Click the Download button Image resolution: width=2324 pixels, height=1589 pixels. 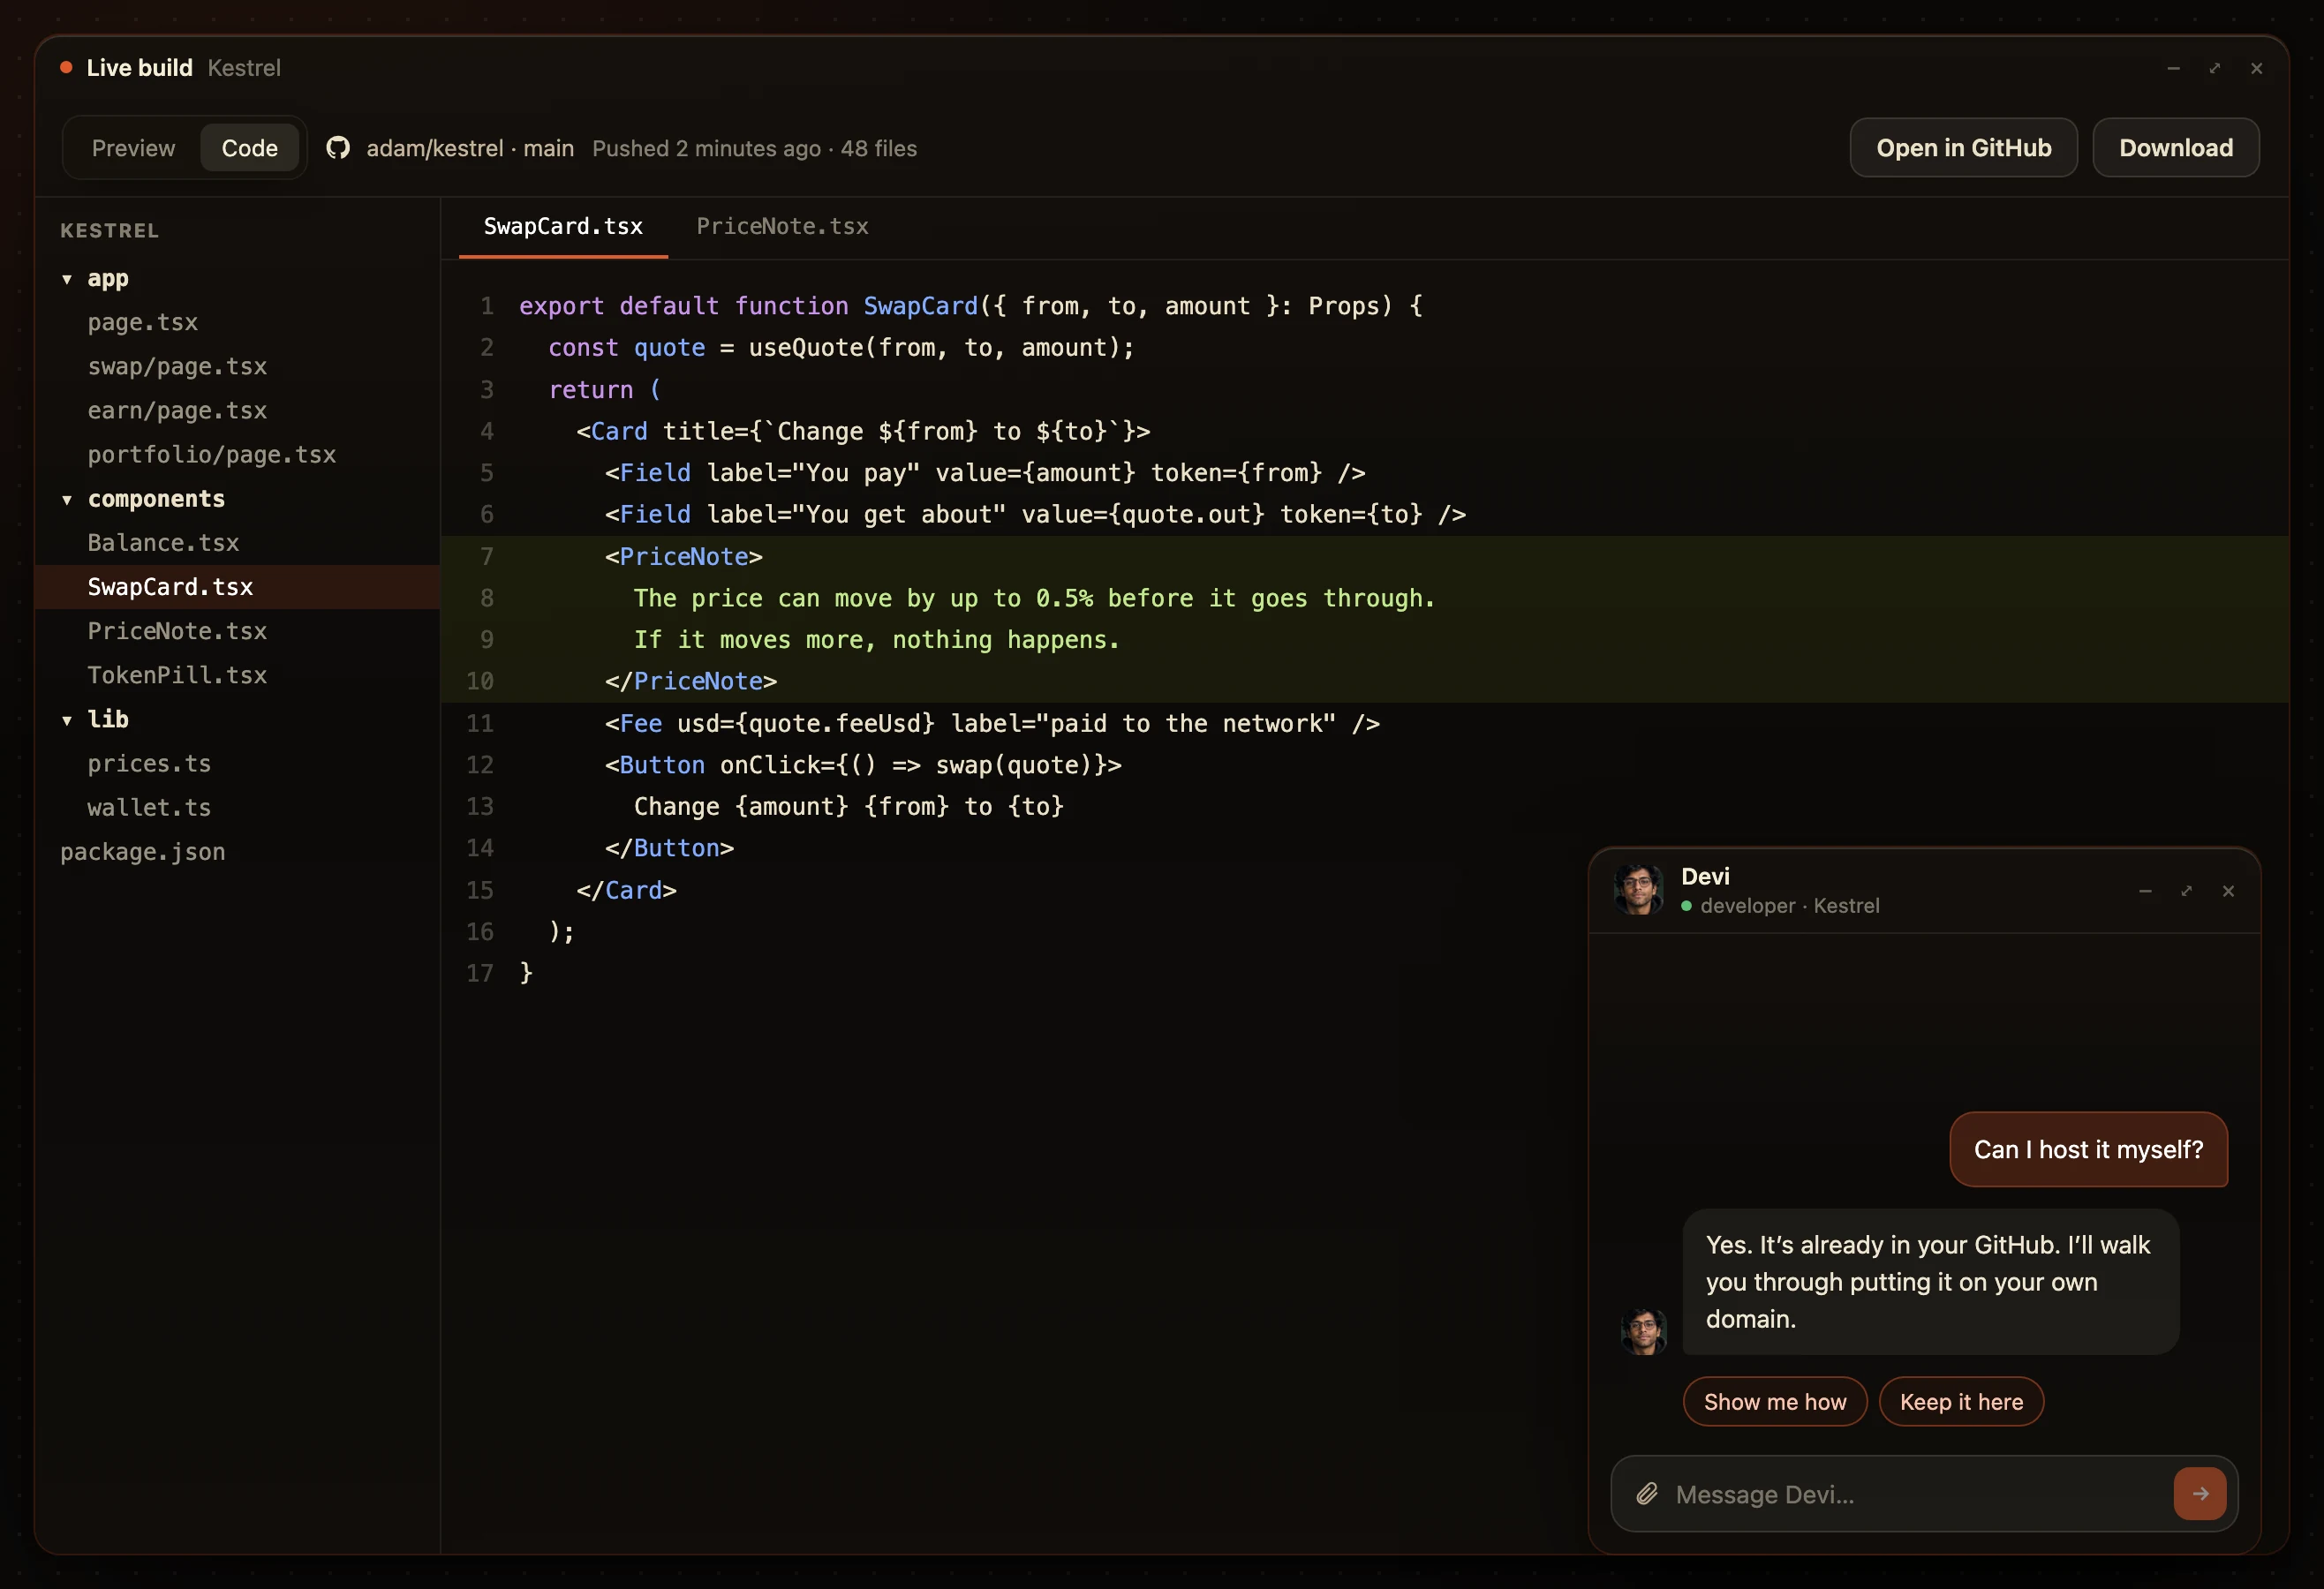(x=2175, y=148)
